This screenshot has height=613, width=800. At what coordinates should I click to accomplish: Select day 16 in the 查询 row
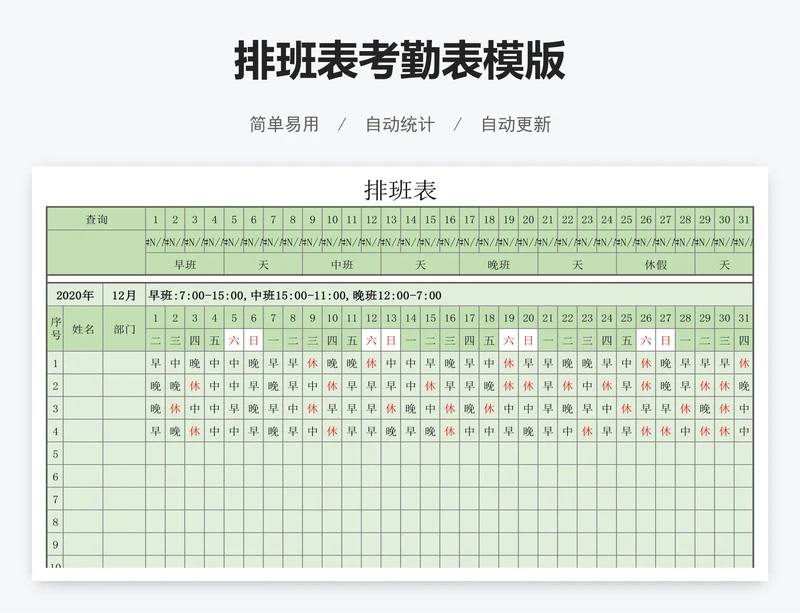(450, 219)
